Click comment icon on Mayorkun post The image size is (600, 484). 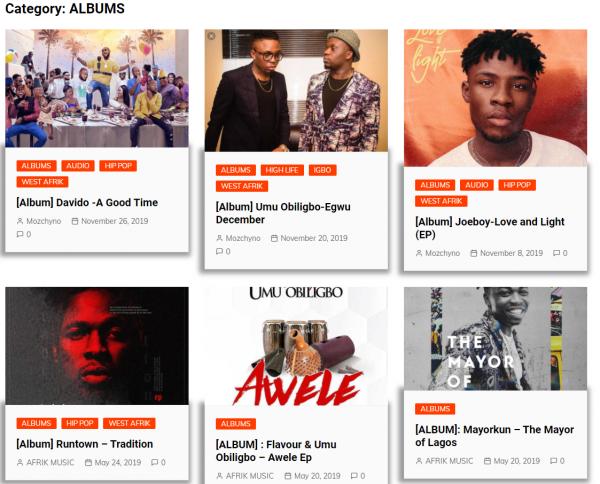[554, 461]
